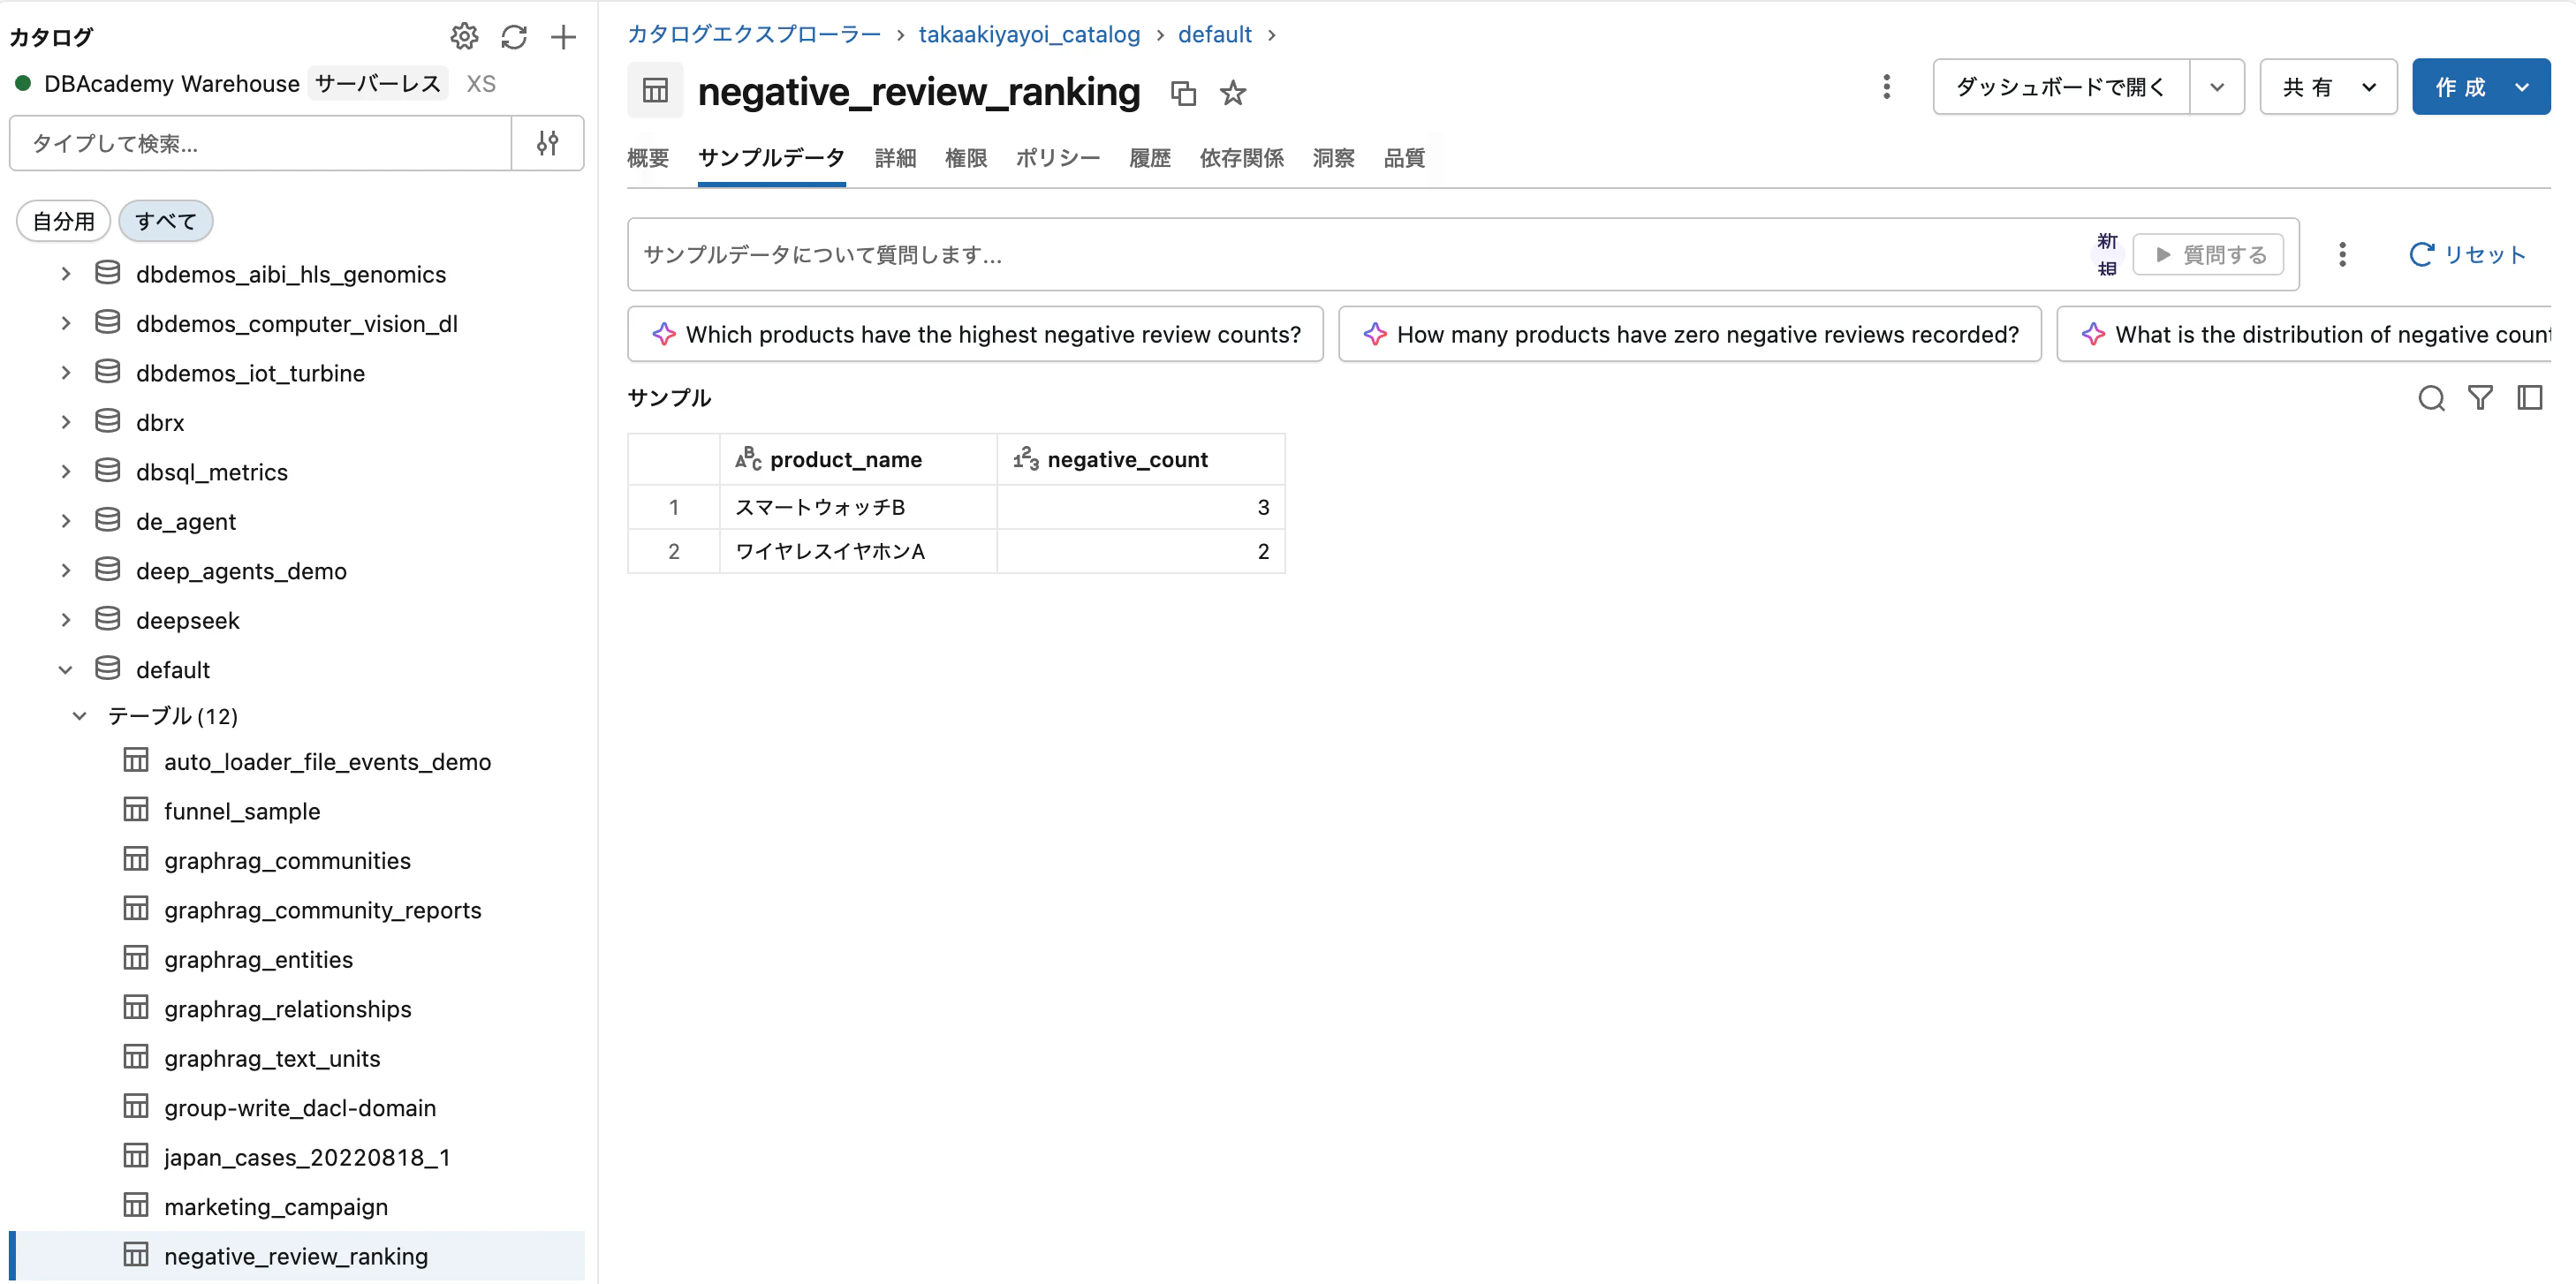The width and height of the screenshot is (2576, 1284).
Task: Toggle the side panel icon near the sample view
Action: [x=2530, y=398]
